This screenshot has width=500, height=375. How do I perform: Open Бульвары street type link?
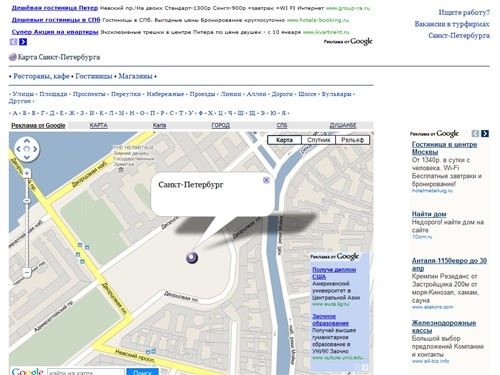[337, 94]
